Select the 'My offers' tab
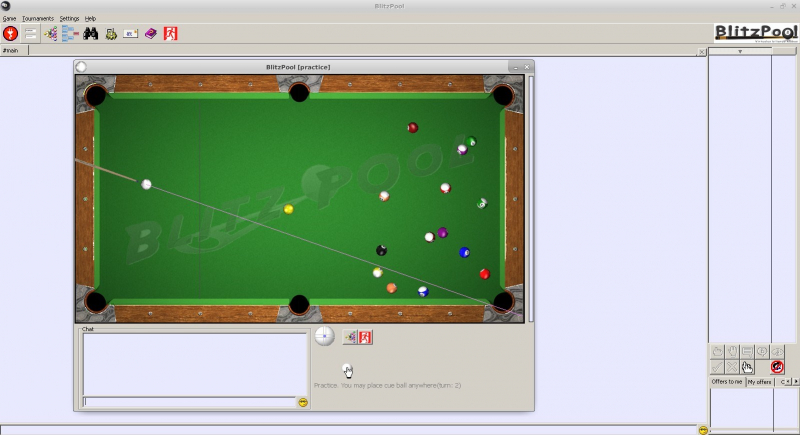The image size is (800, 435). pyautogui.click(x=760, y=381)
